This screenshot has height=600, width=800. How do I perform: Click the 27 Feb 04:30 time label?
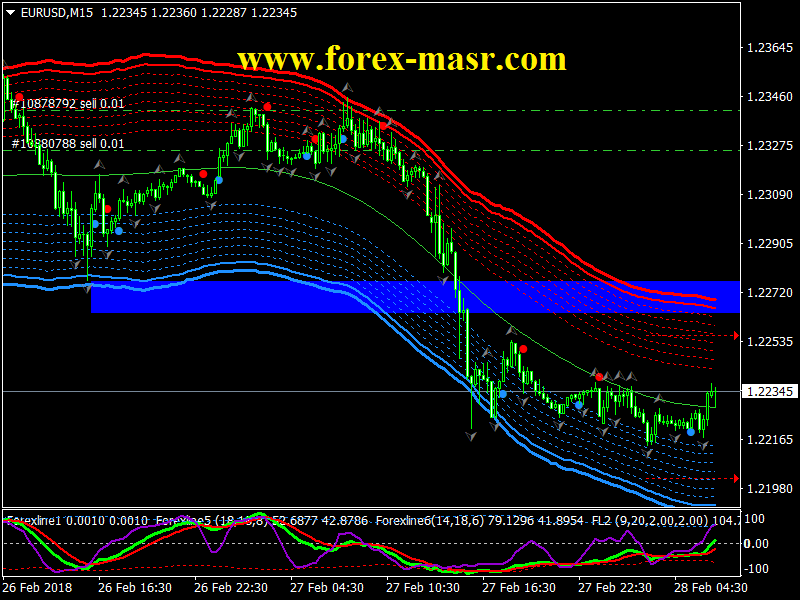[x=327, y=588]
